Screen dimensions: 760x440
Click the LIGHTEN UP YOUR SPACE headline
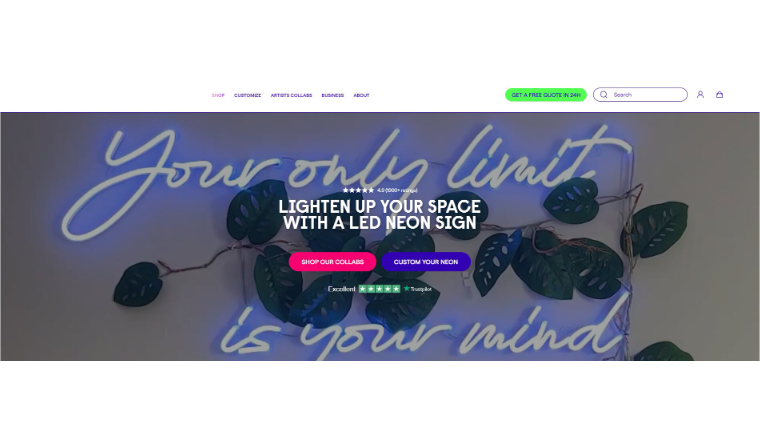pyautogui.click(x=380, y=215)
